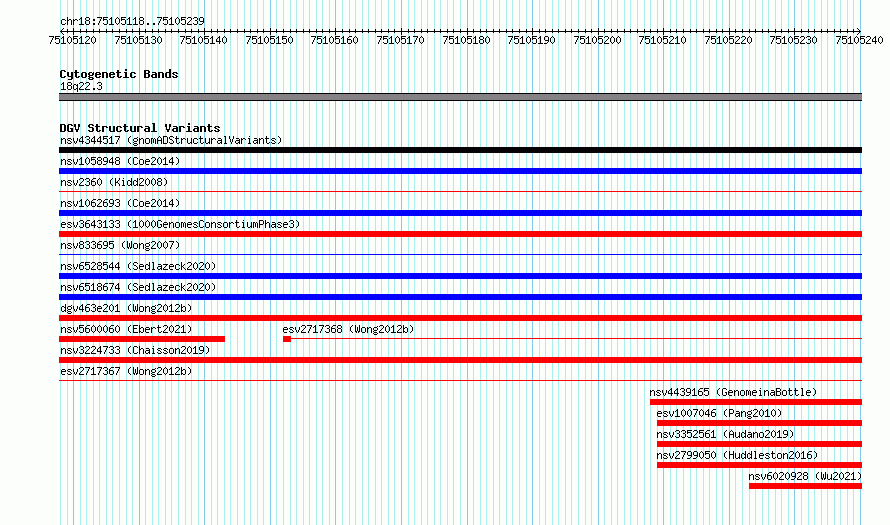Screen dimensions: 890x525
Task: Open the nsv833695 (Wong2007) label
Action: (x=120, y=245)
